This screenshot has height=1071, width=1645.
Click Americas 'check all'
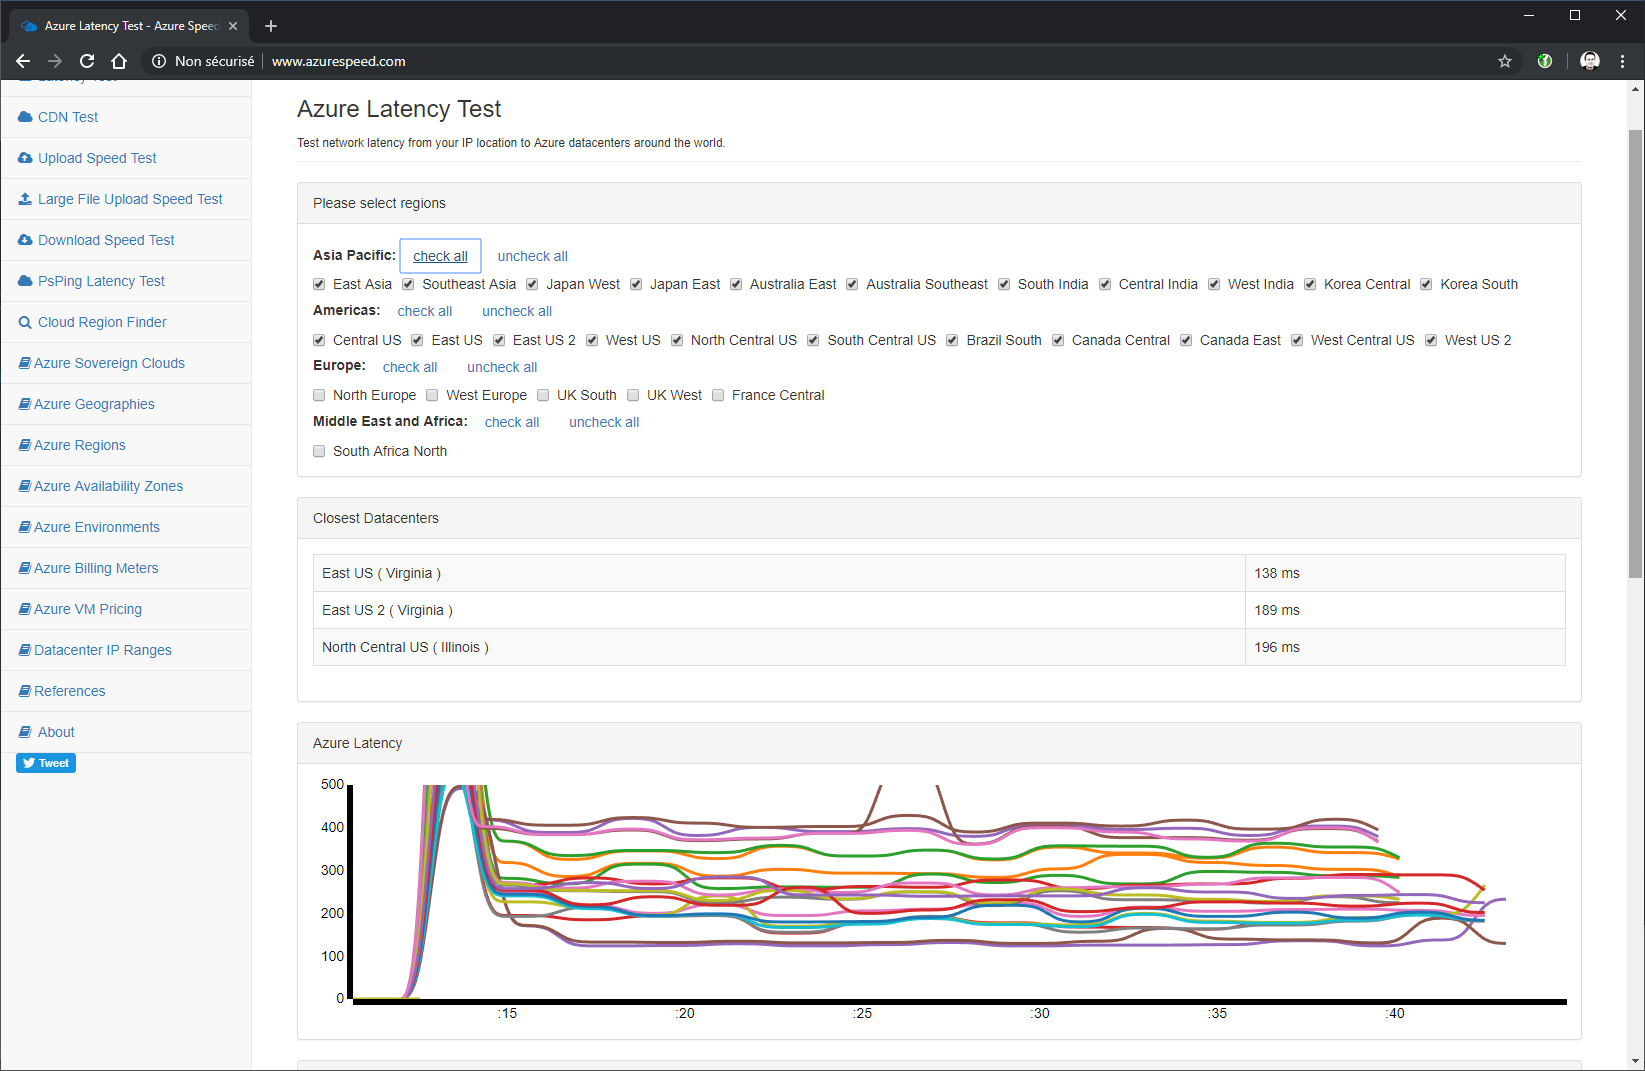click(x=425, y=311)
